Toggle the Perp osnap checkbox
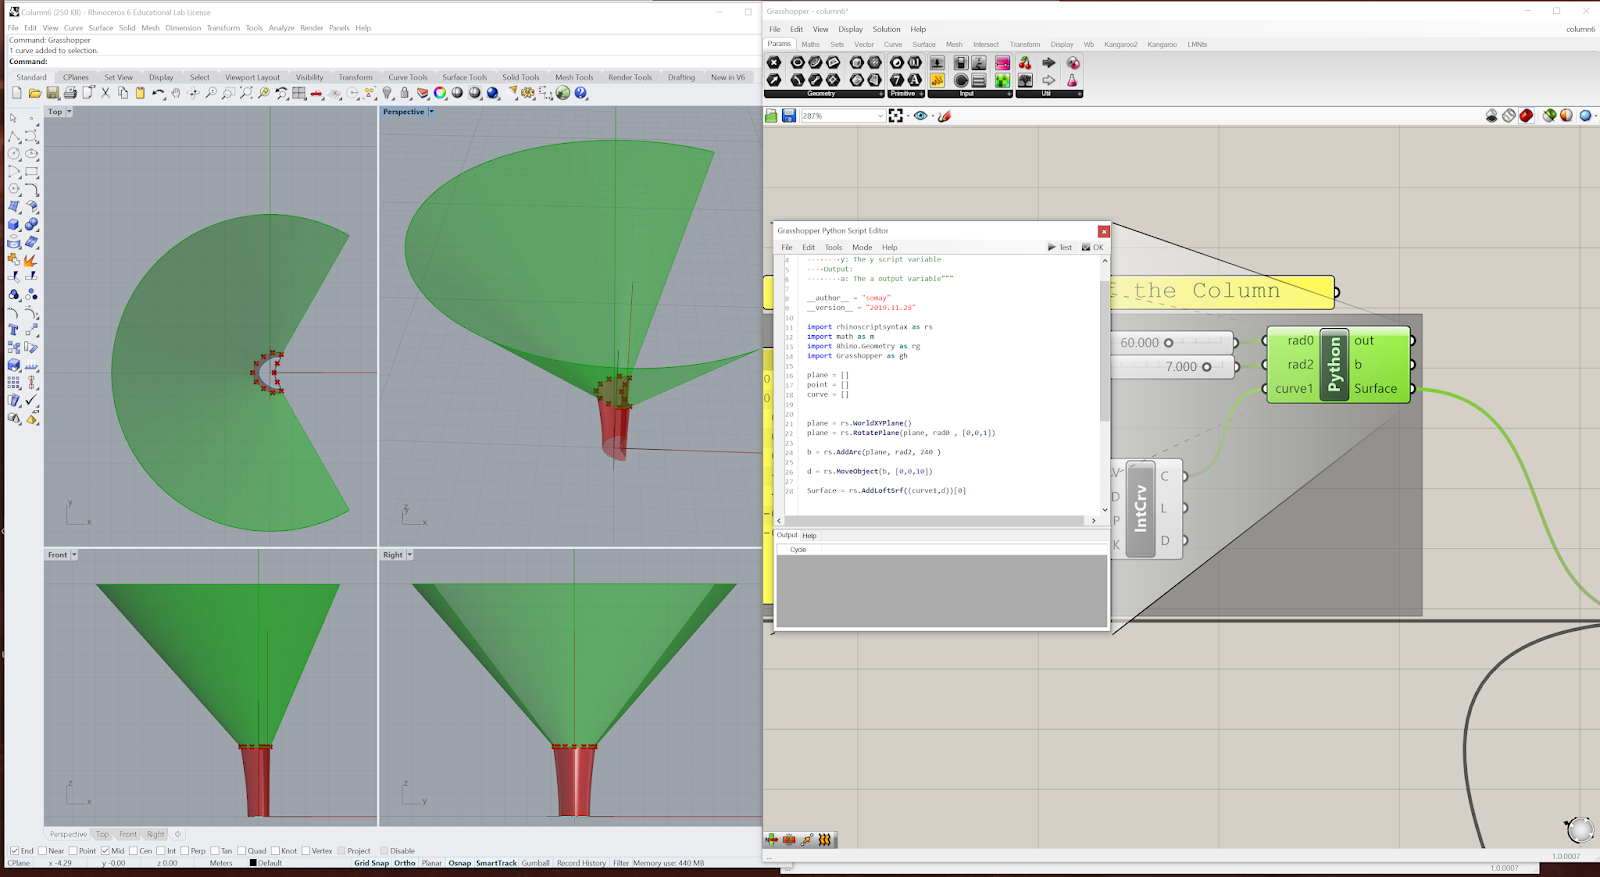 pyautogui.click(x=184, y=851)
